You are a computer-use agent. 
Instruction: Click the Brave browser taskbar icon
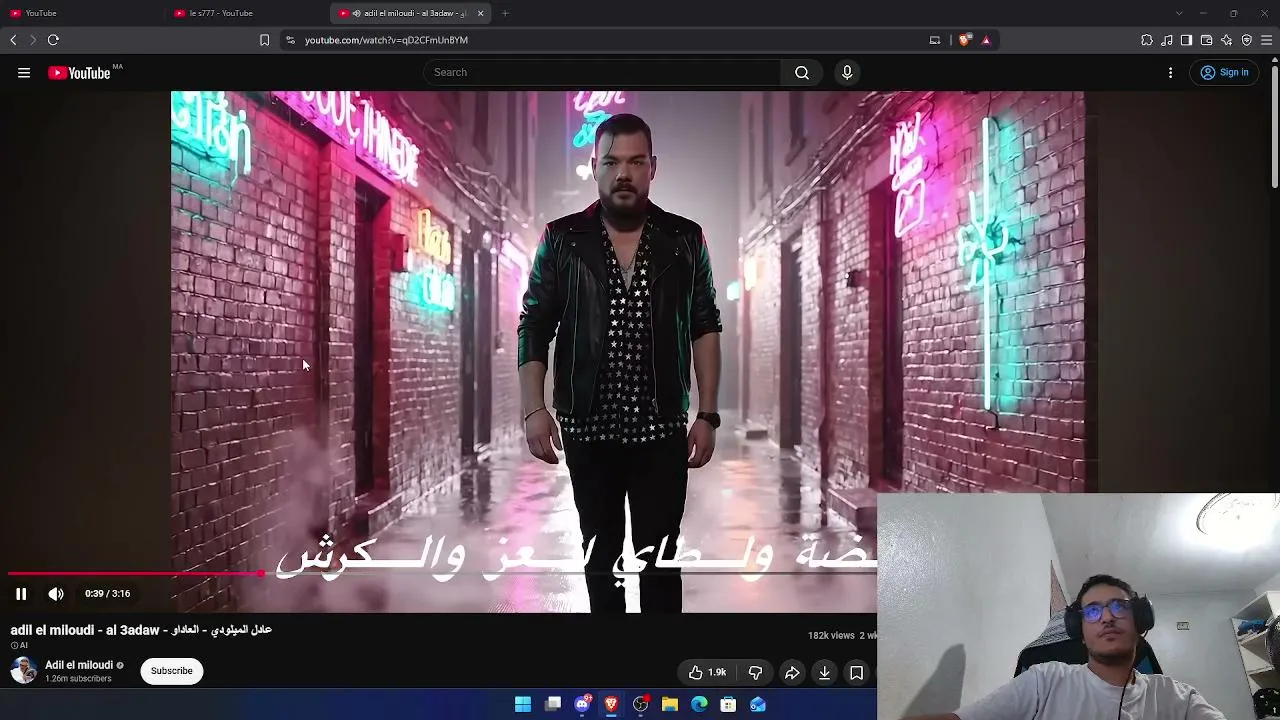coord(611,705)
